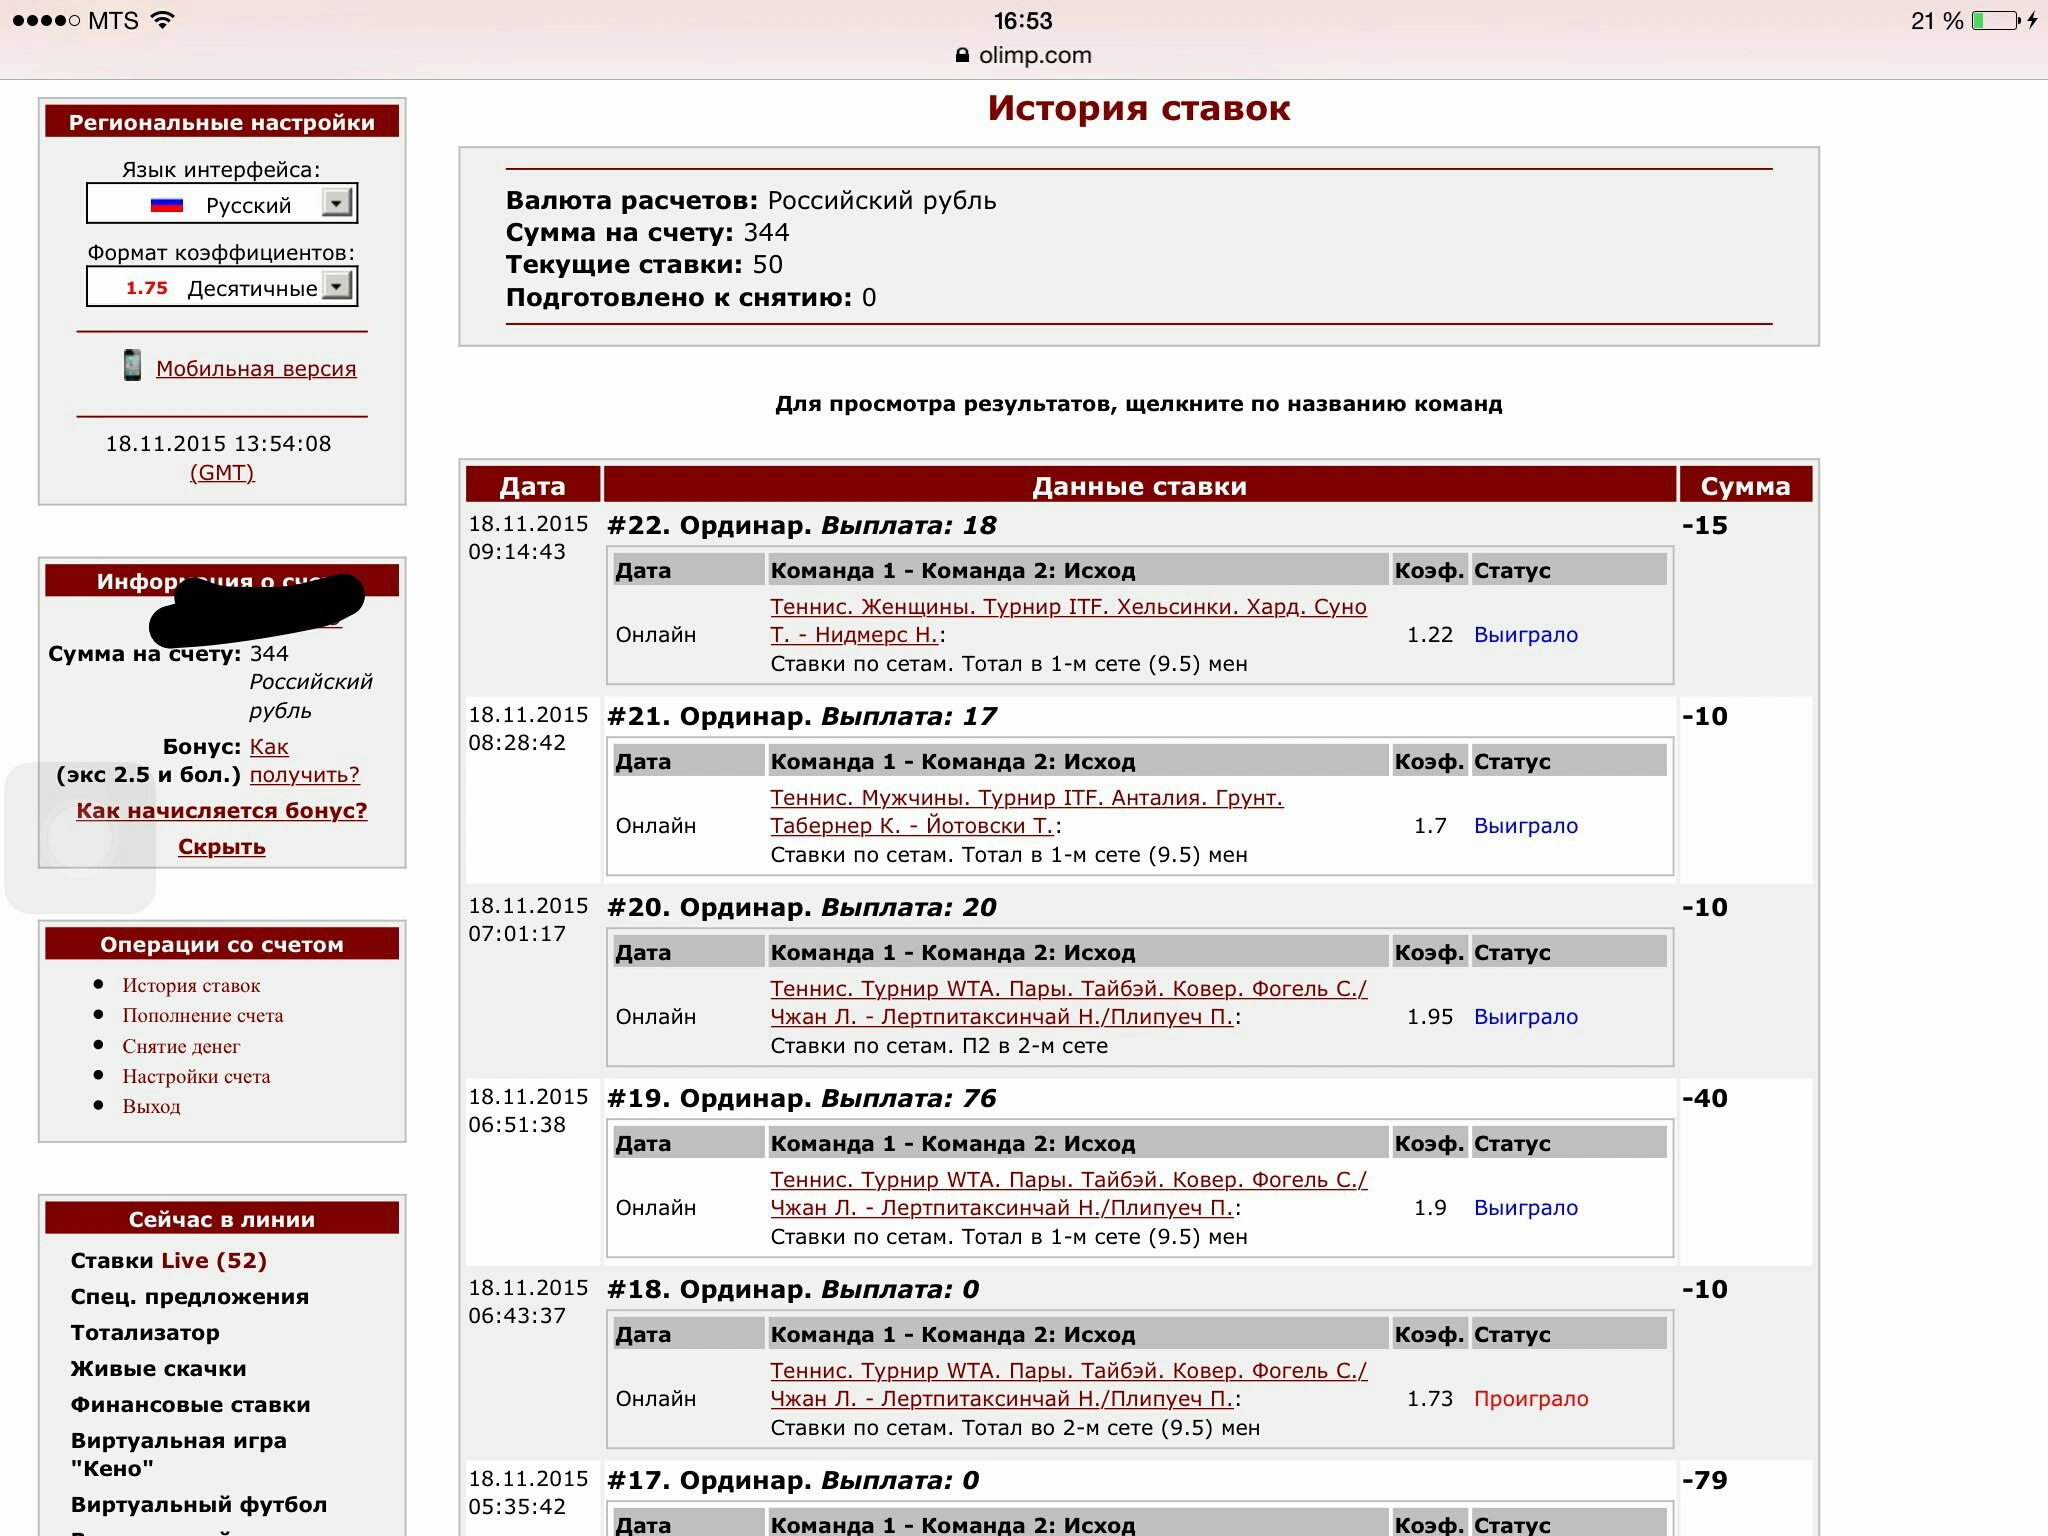The width and height of the screenshot is (2048, 1536).
Task: Open the Язык интерфейса dropdown arrow
Action: (337, 203)
